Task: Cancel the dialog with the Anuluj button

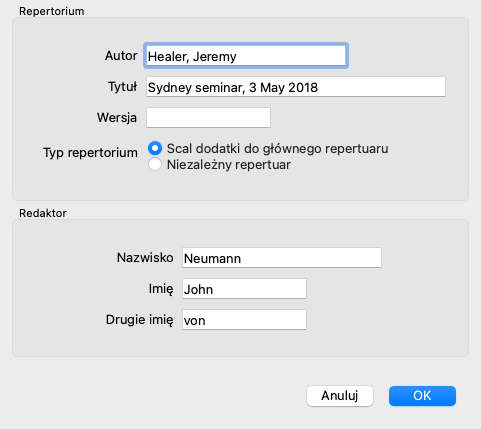Action: [340, 396]
